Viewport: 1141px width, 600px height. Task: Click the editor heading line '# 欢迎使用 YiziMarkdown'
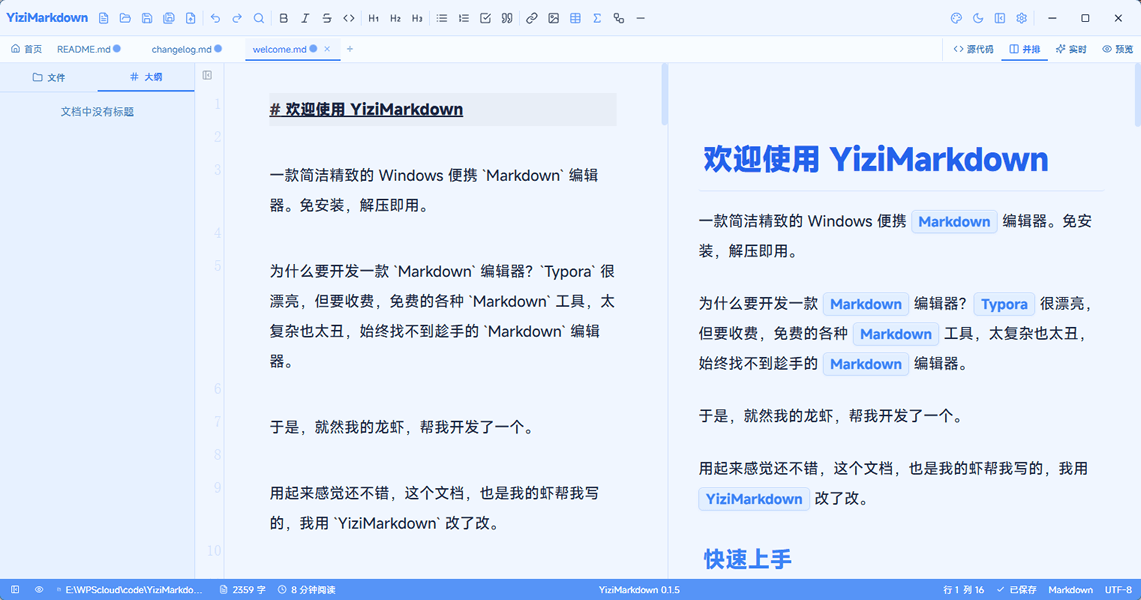[366, 109]
